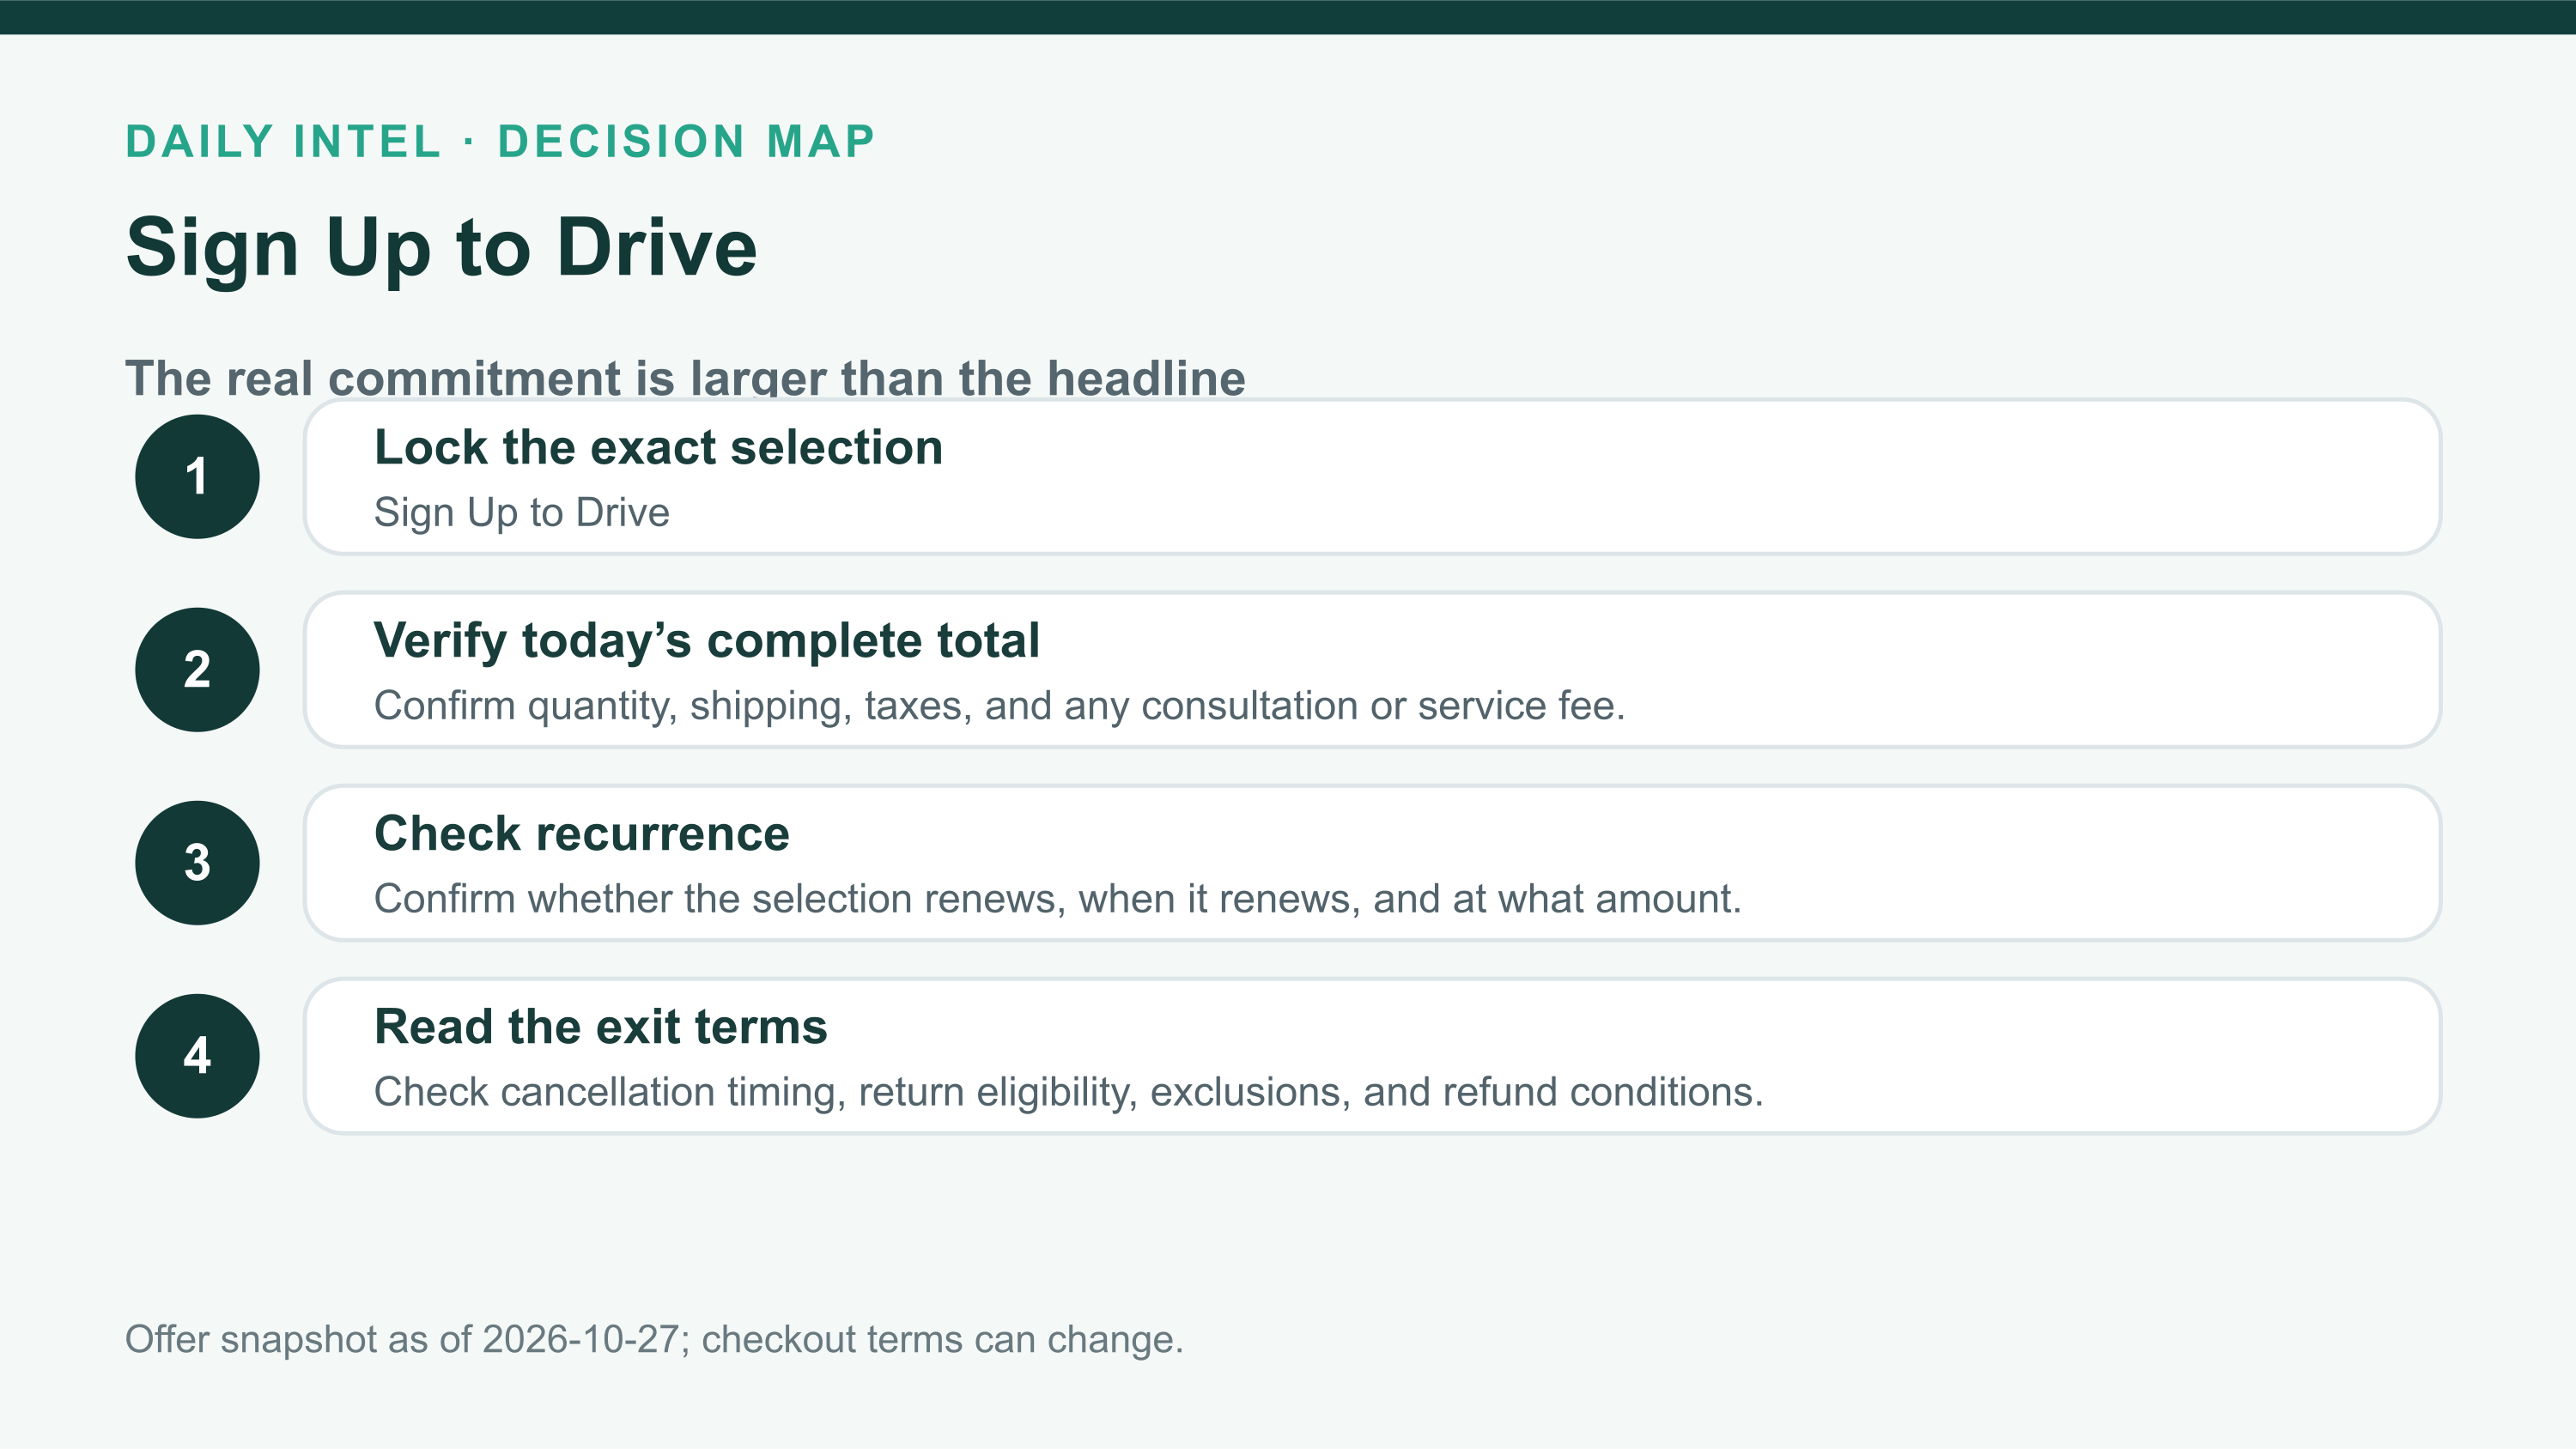Select the step 3 number circle
2576x1449 pixels.
(x=197, y=863)
